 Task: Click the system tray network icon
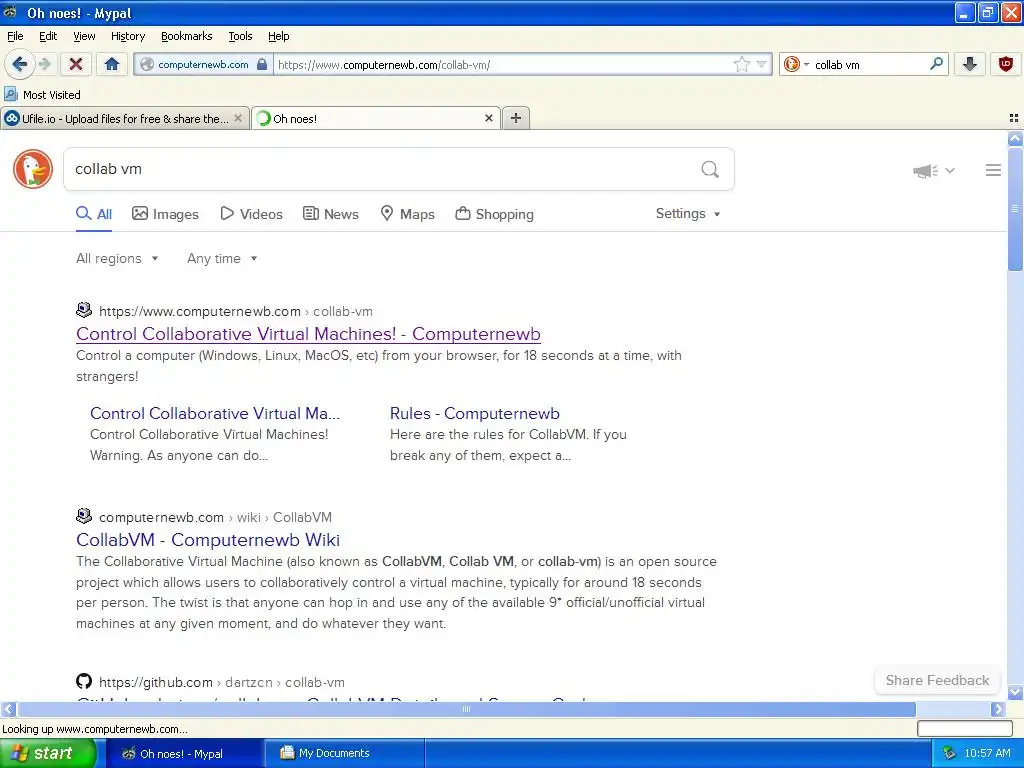click(949, 754)
